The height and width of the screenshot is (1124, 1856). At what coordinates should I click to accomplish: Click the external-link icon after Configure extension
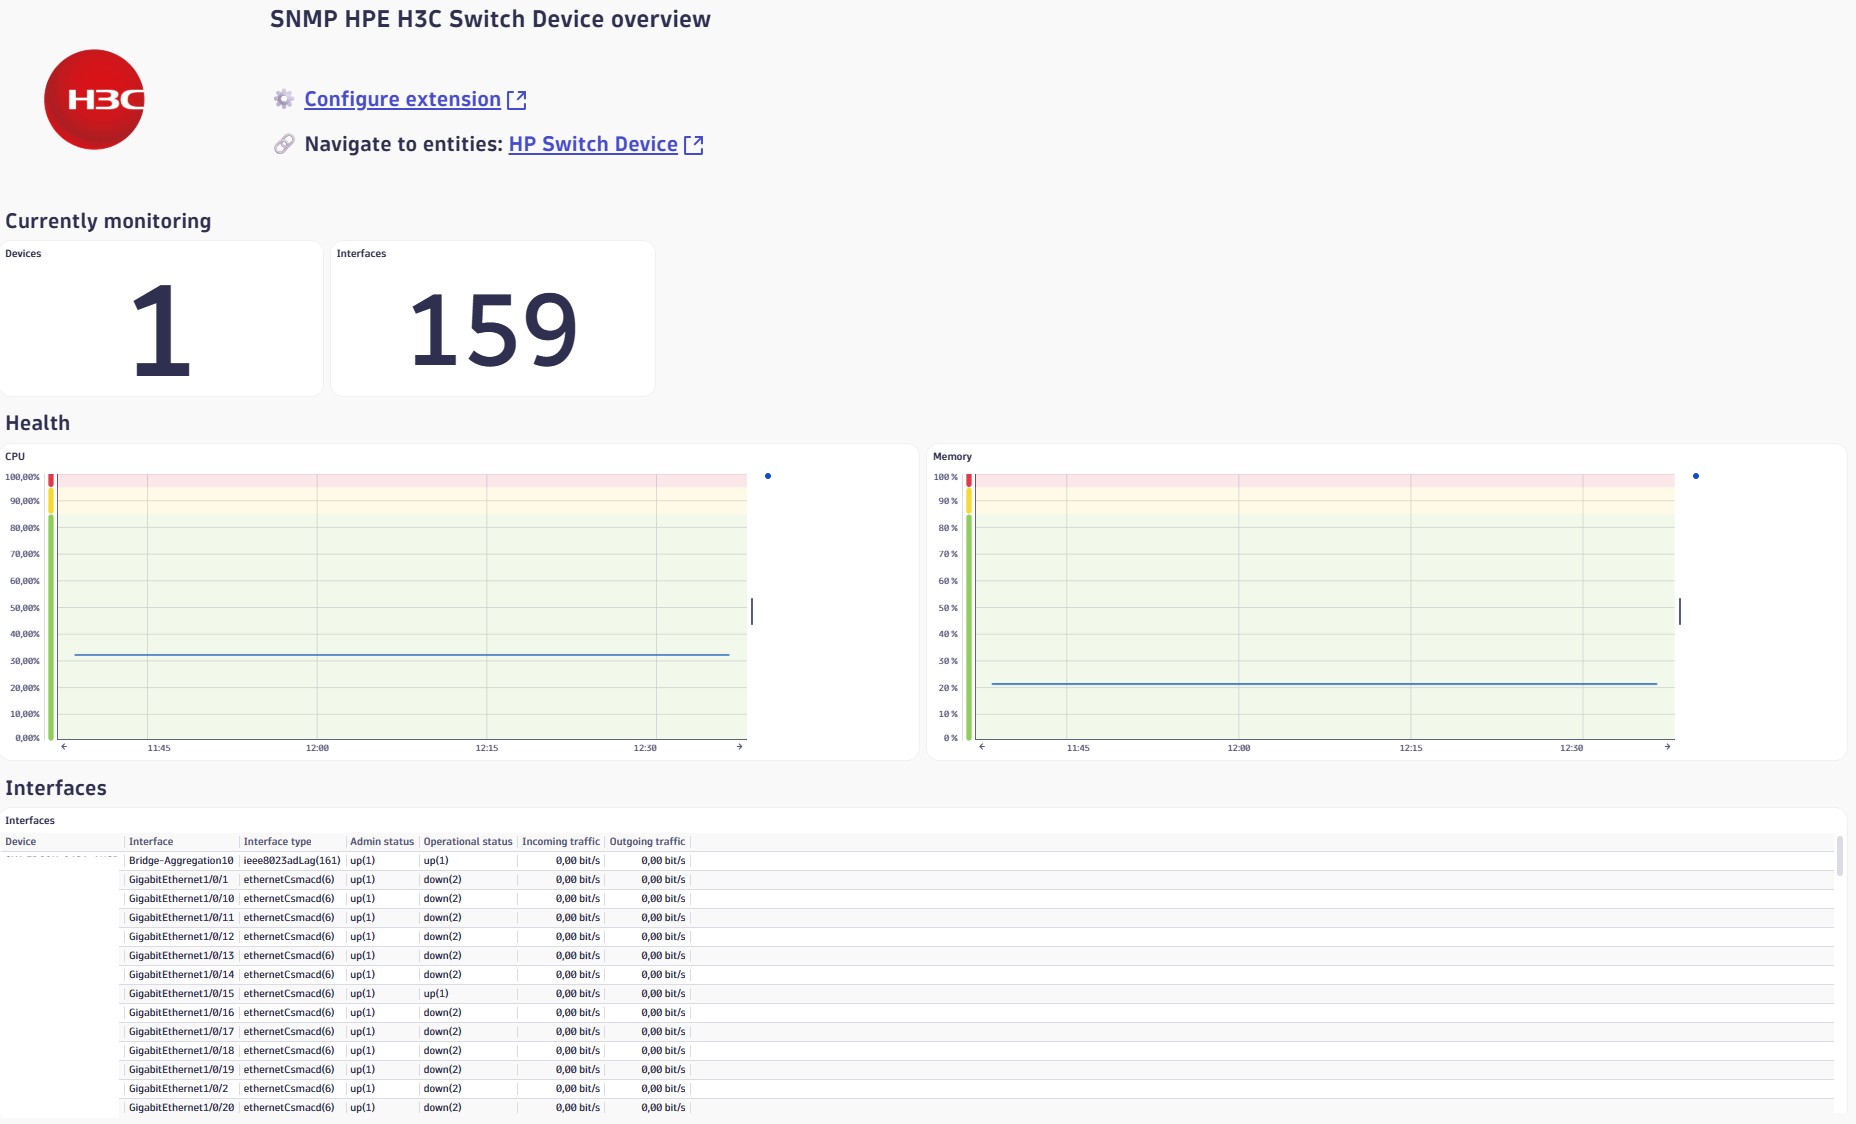click(519, 98)
